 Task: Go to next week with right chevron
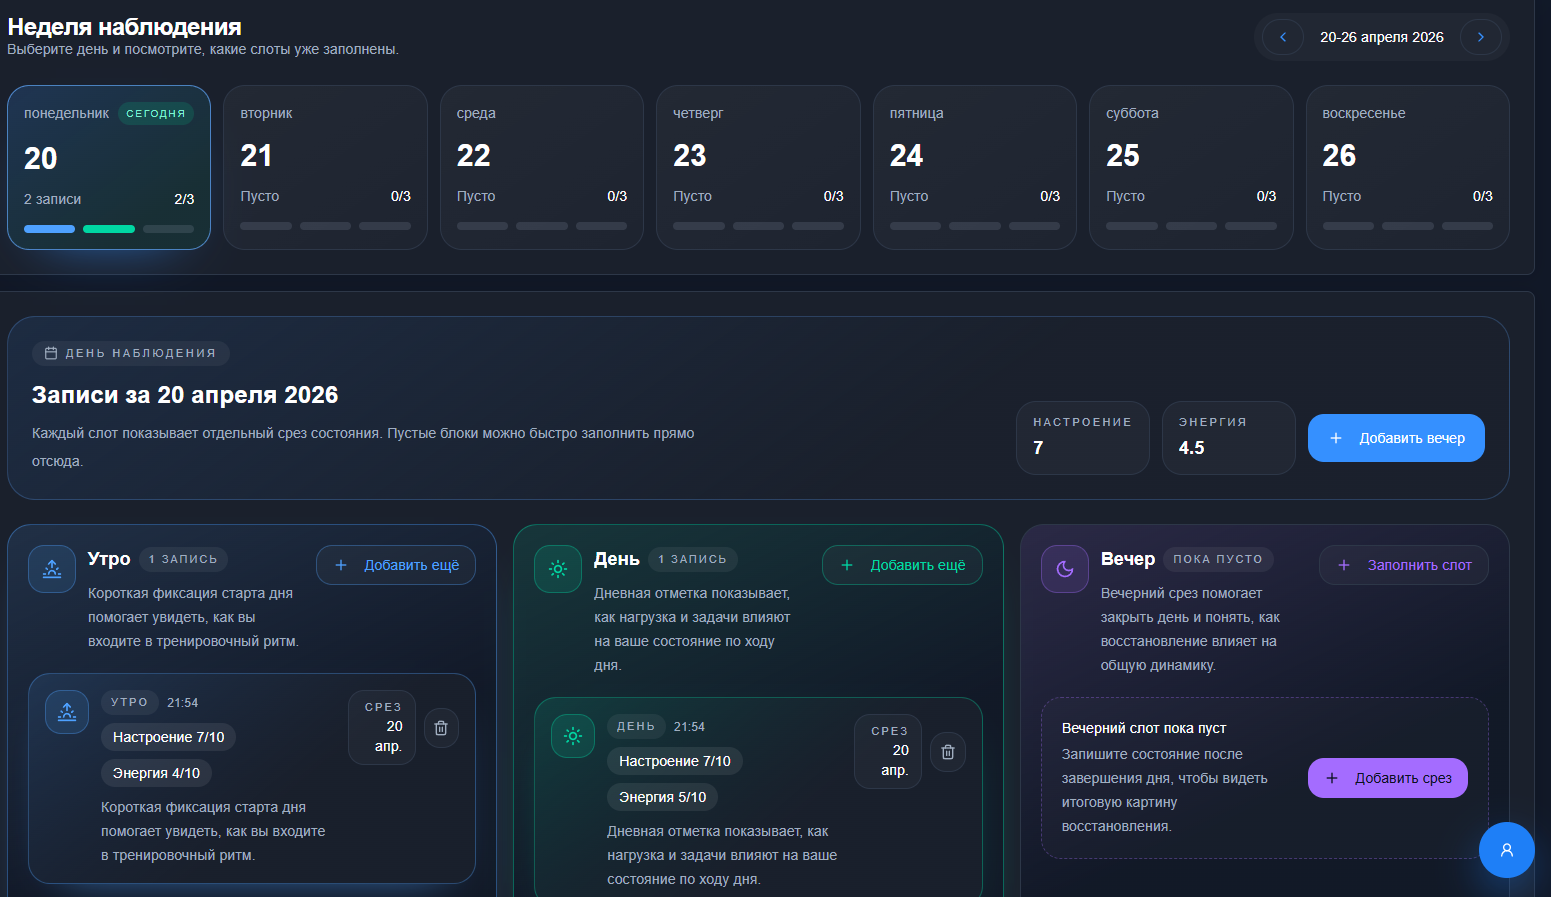click(x=1480, y=37)
